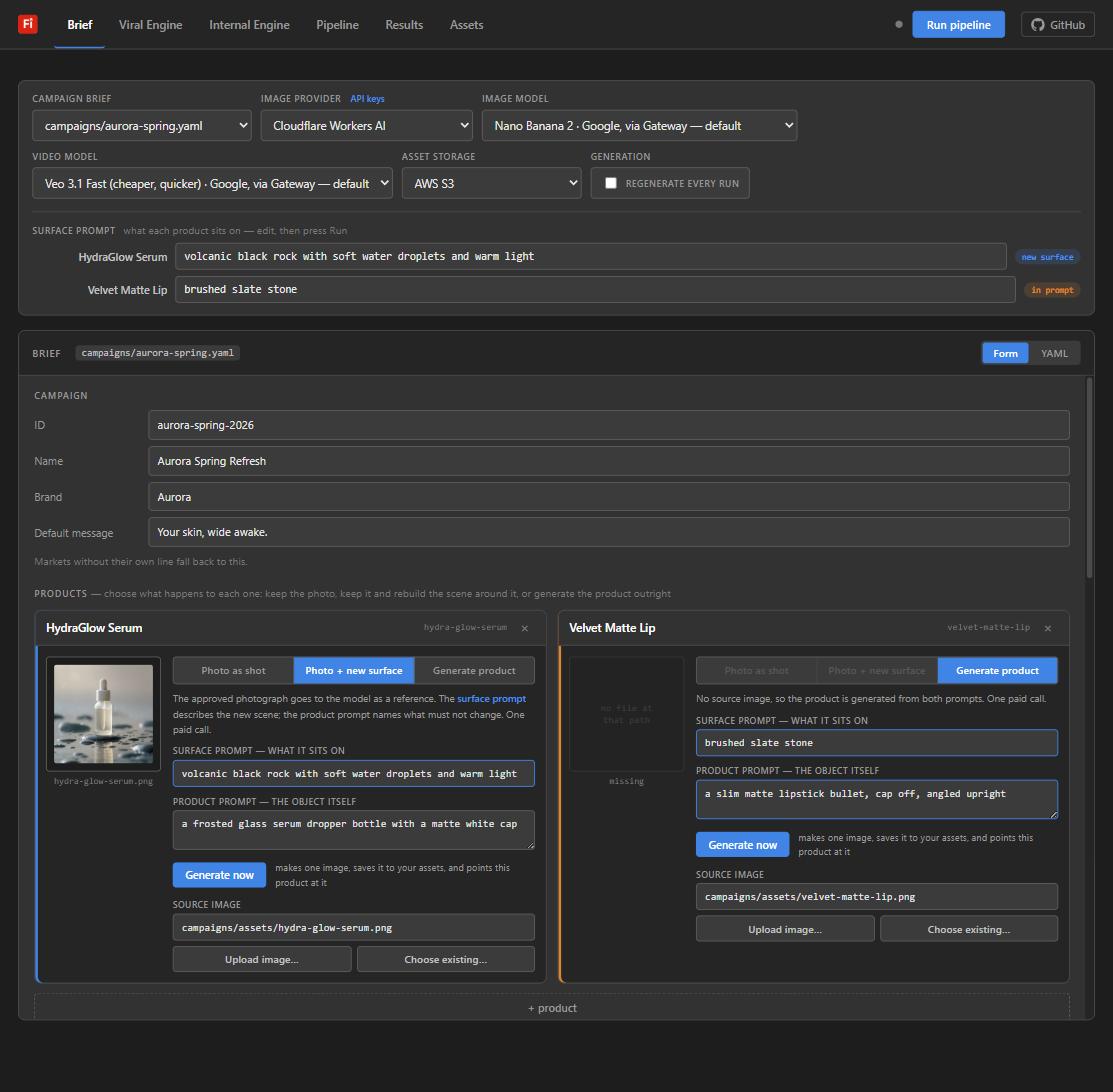Follow the surface prompt link in HydraGlow card
The width and height of the screenshot is (1113, 1092).
pyautogui.click(x=491, y=699)
